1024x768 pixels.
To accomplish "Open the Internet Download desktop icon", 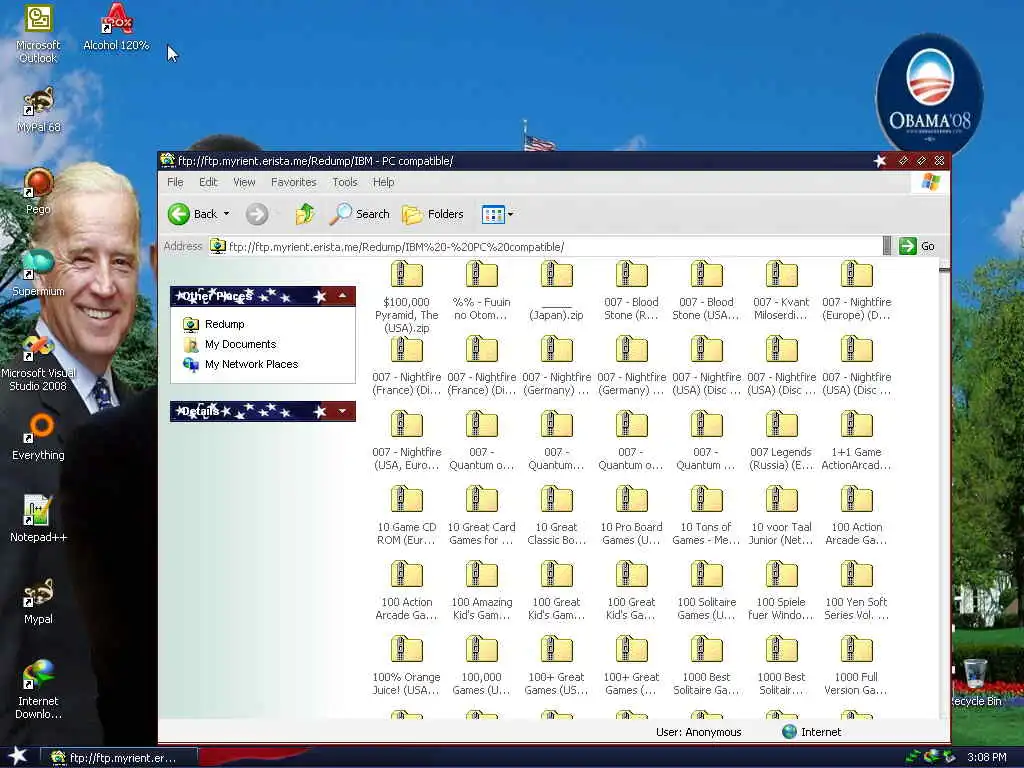I will [x=38, y=689].
